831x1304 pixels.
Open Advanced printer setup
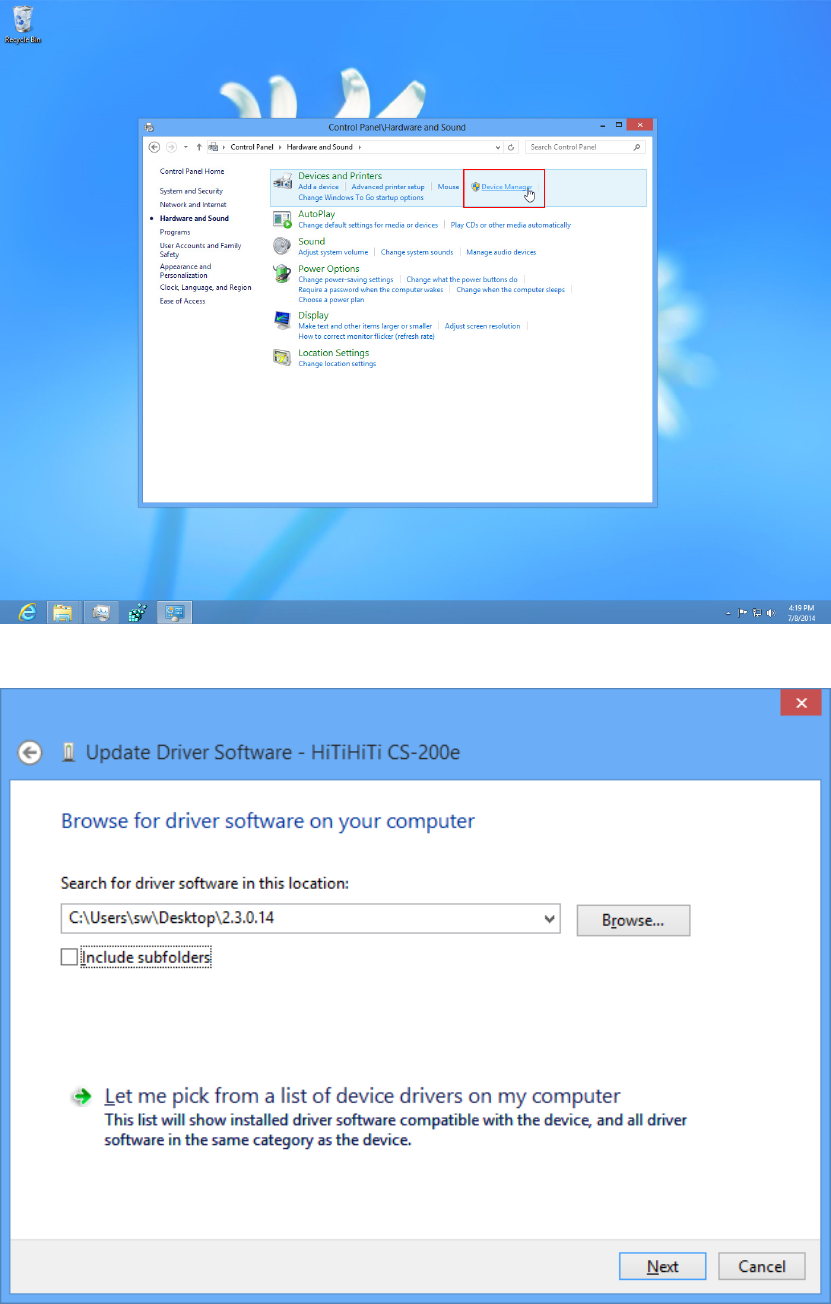[388, 187]
